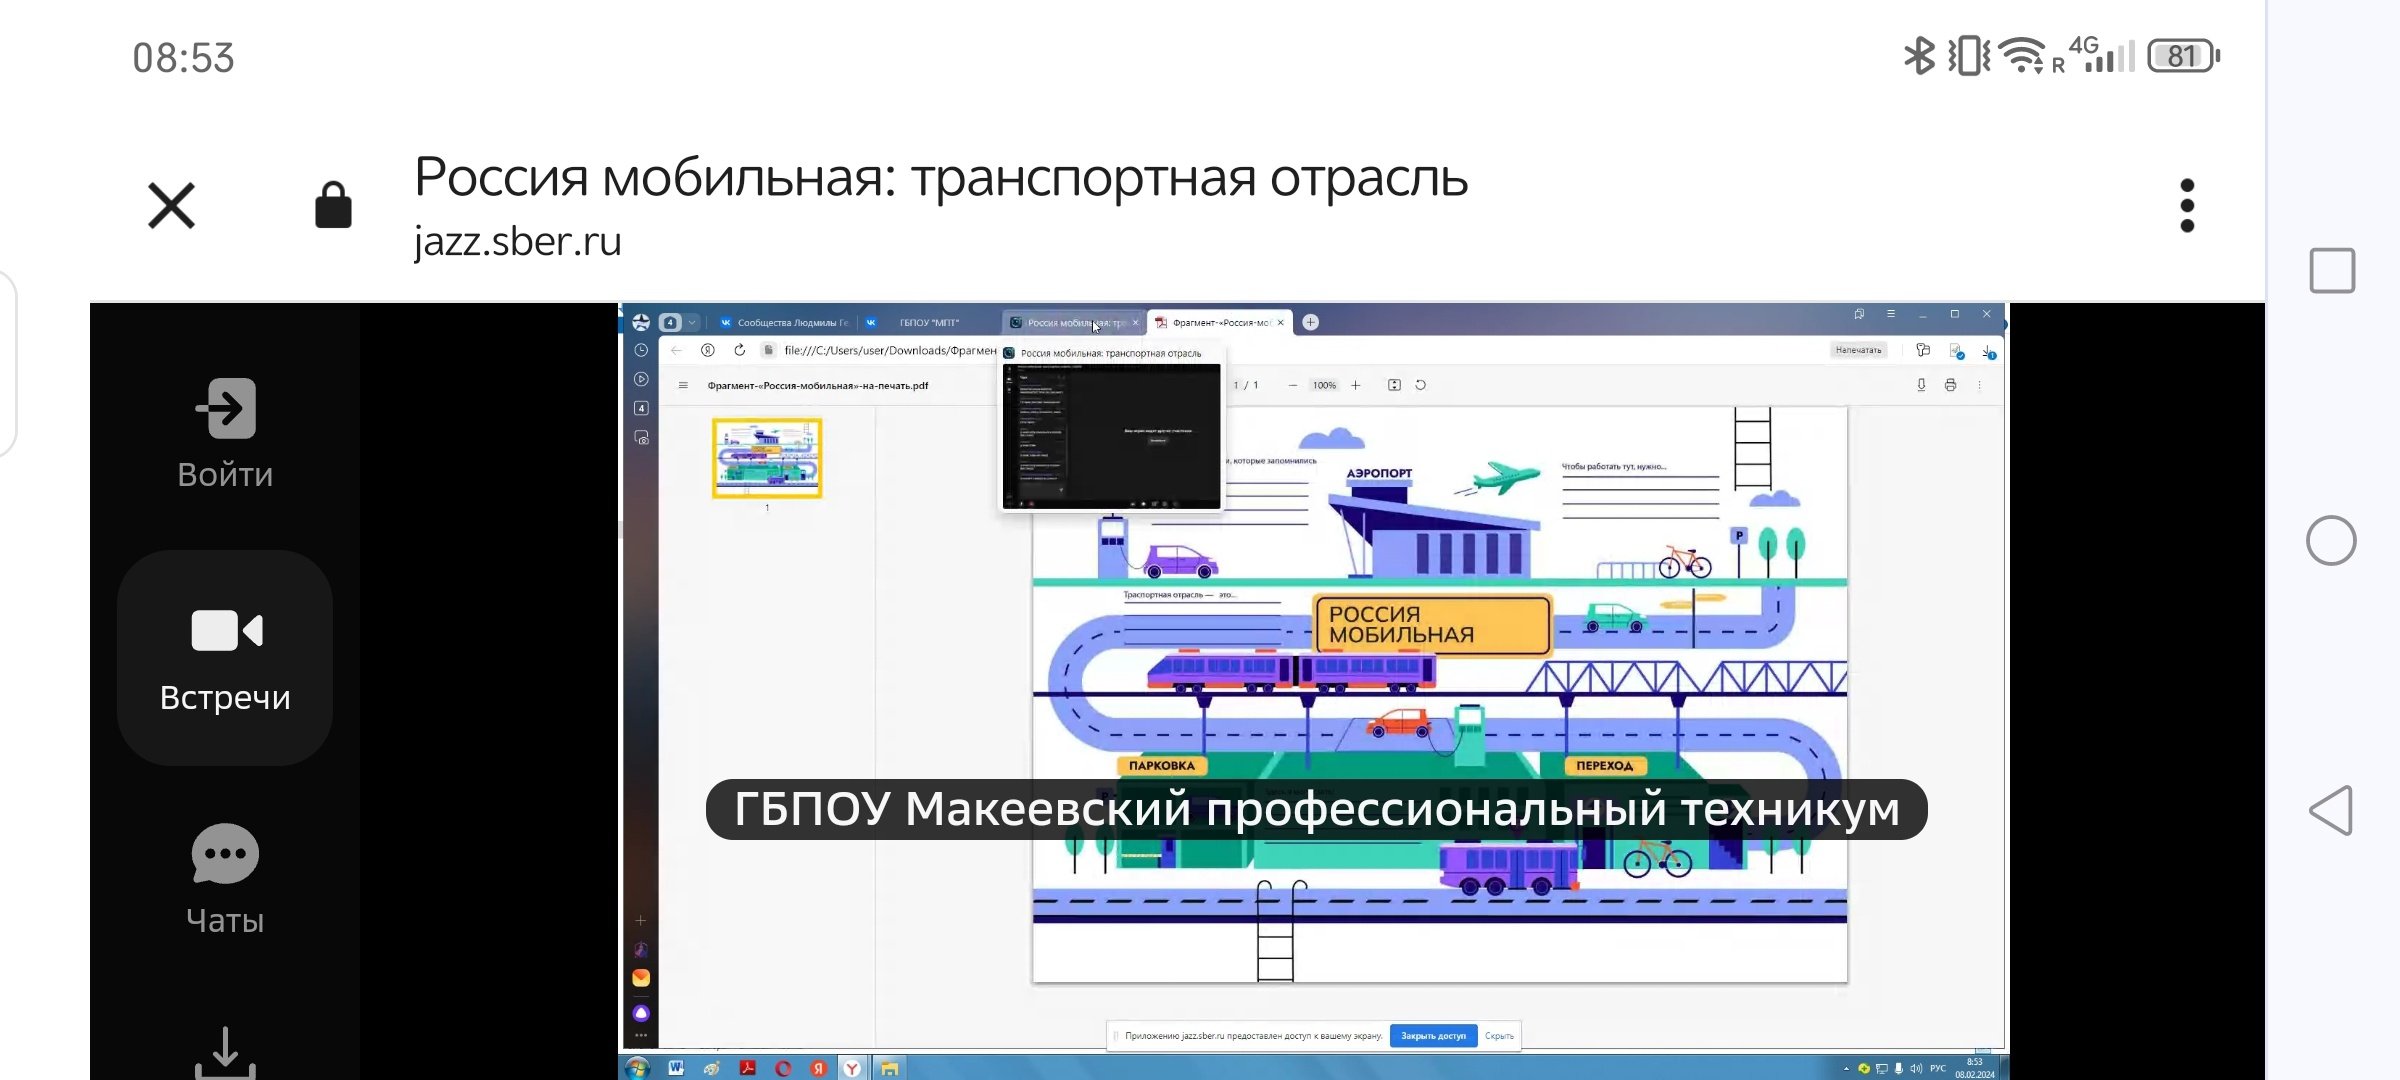
Task: Reload the page in shared browser
Action: pyautogui.click(x=740, y=350)
